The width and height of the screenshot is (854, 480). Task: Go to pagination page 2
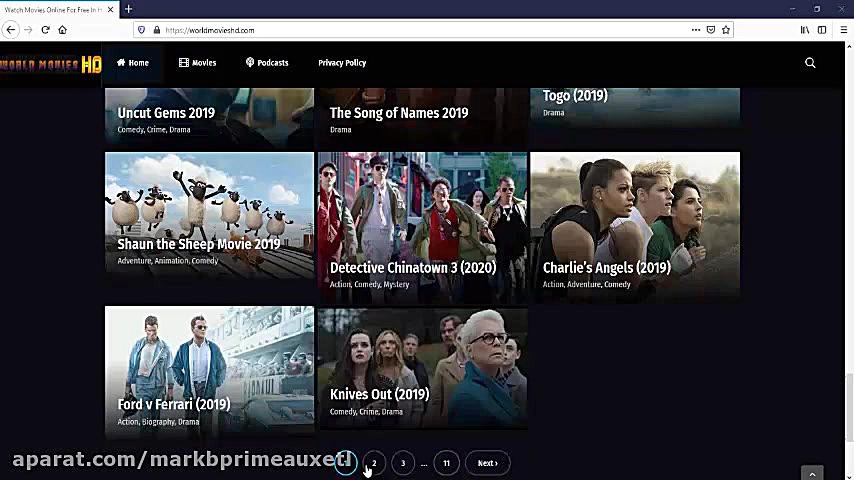click(374, 463)
